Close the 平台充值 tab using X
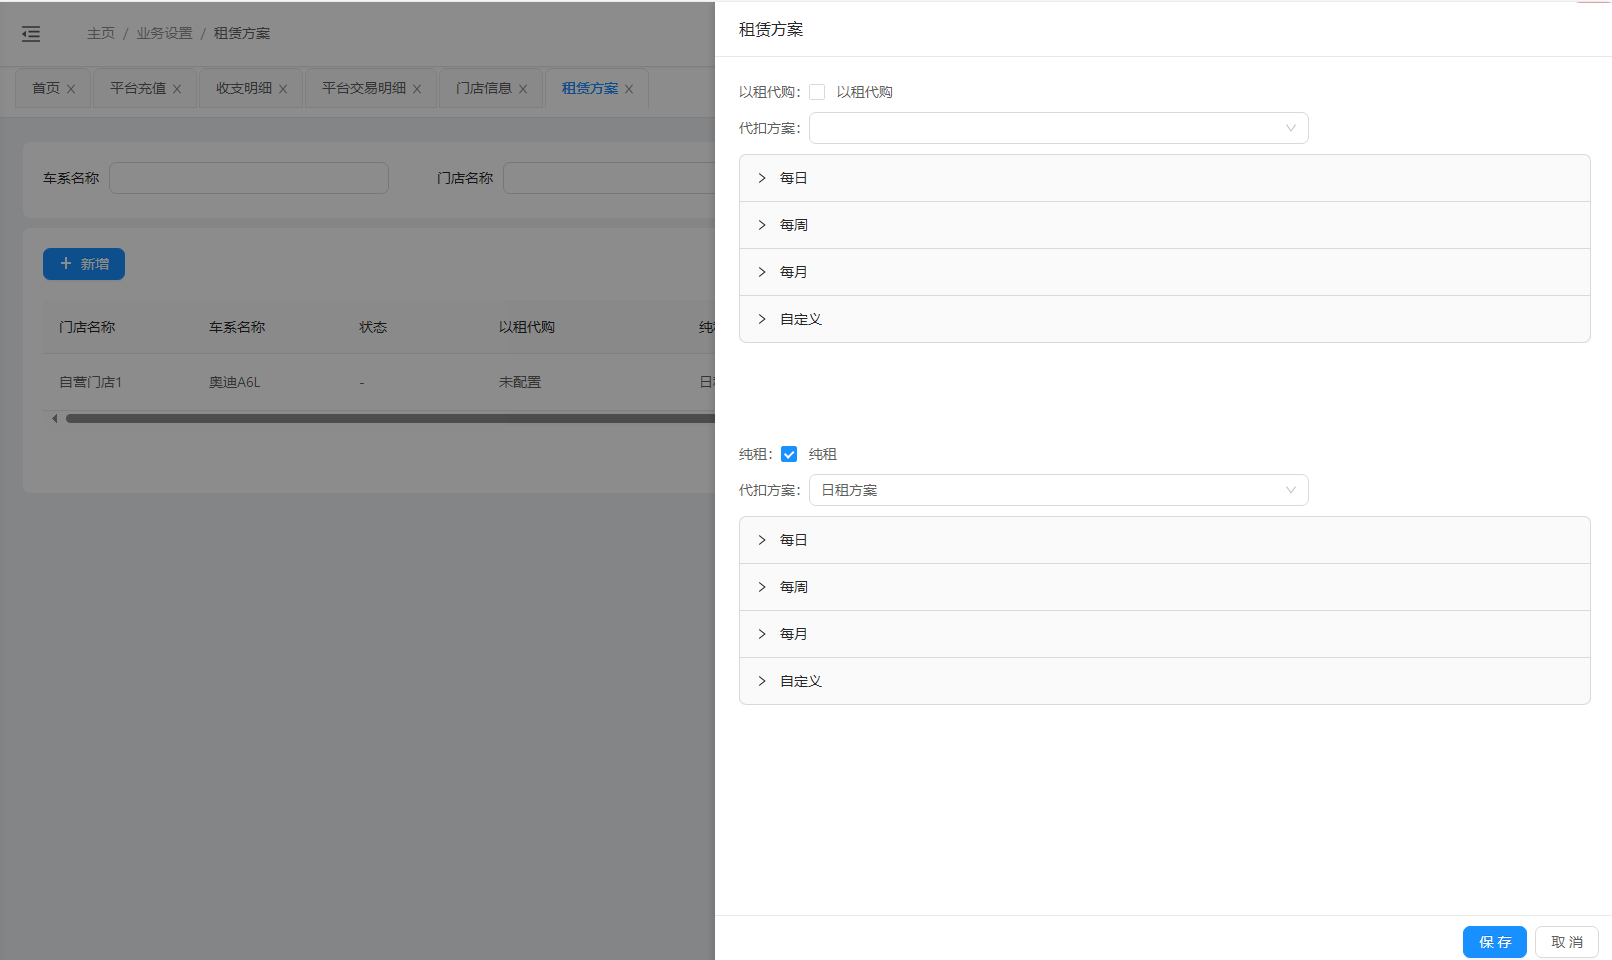 (177, 89)
